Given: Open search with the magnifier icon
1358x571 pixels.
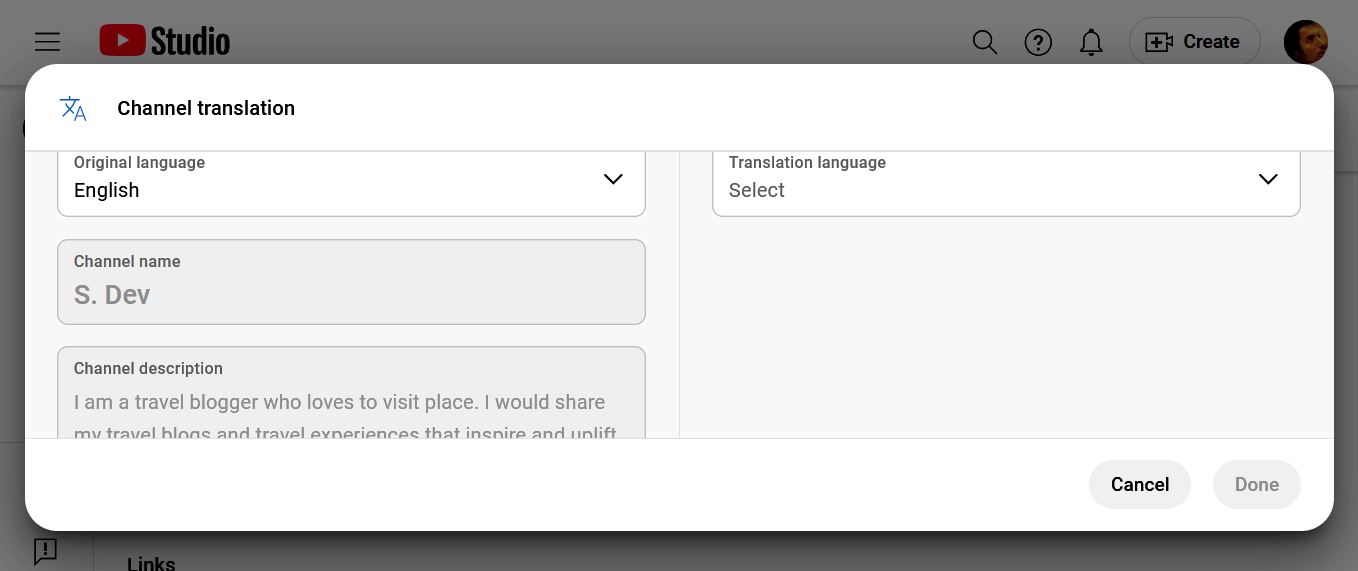Looking at the screenshot, I should tap(985, 42).
